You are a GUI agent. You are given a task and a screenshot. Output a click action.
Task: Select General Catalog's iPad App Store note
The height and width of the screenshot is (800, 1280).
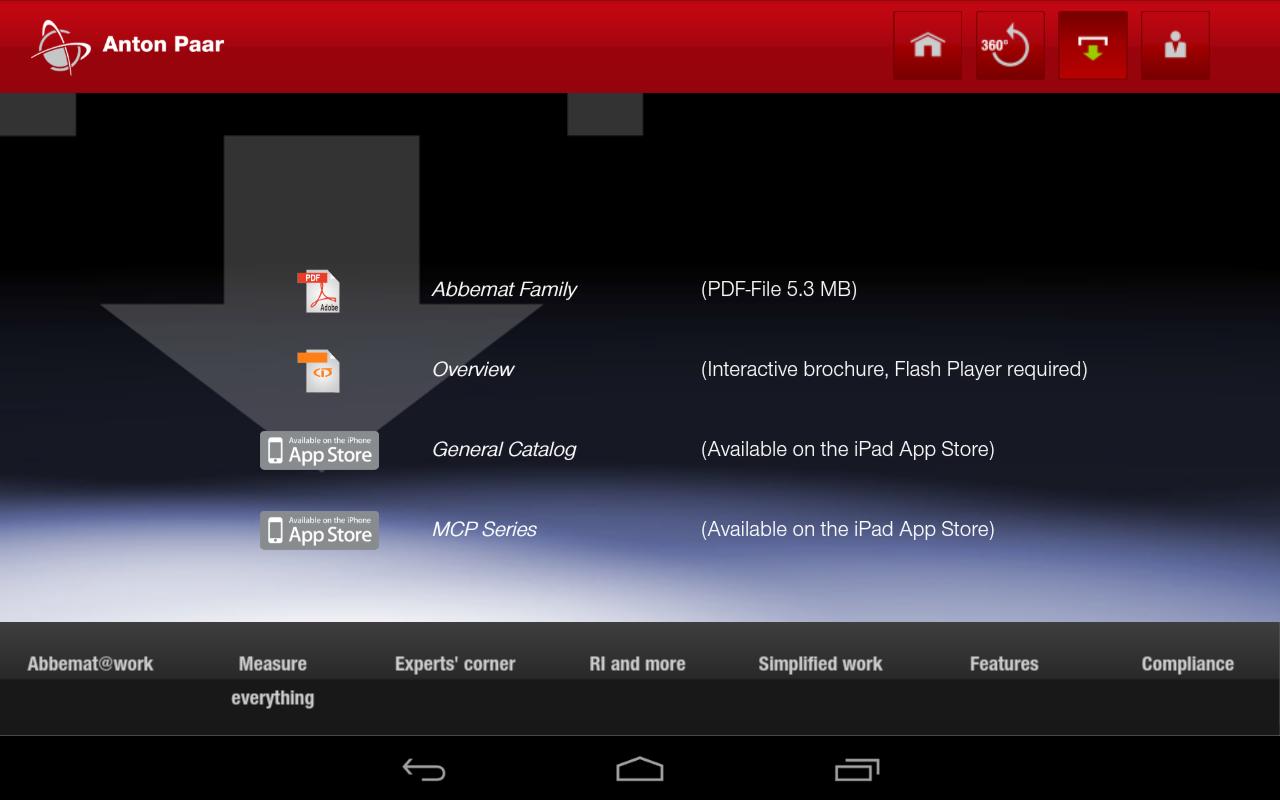[x=848, y=450]
